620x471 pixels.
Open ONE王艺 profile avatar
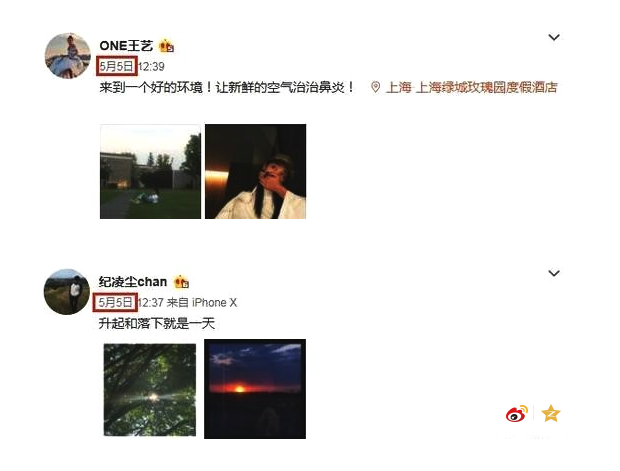click(68, 56)
